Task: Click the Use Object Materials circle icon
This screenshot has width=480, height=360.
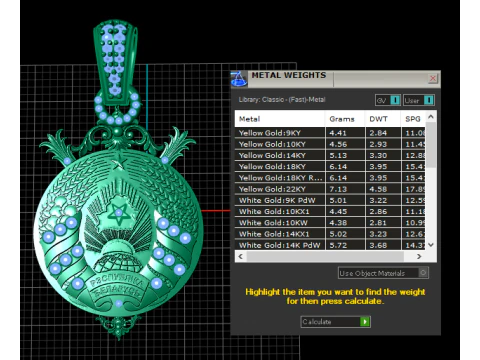Action: (423, 273)
